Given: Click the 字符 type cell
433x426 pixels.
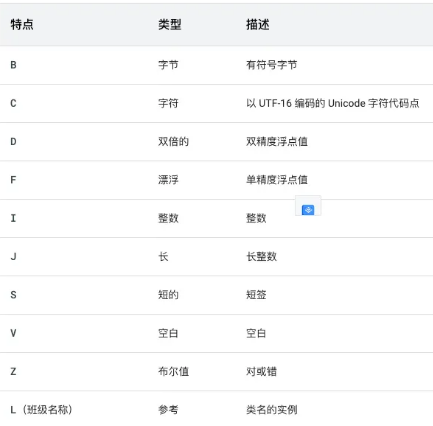Looking at the screenshot, I should 168,103.
